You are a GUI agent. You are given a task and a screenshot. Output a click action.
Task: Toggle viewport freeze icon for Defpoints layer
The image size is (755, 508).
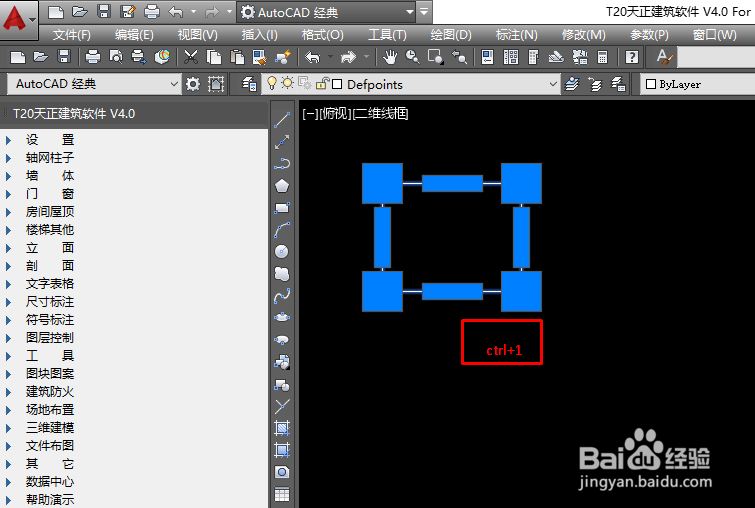pos(304,84)
